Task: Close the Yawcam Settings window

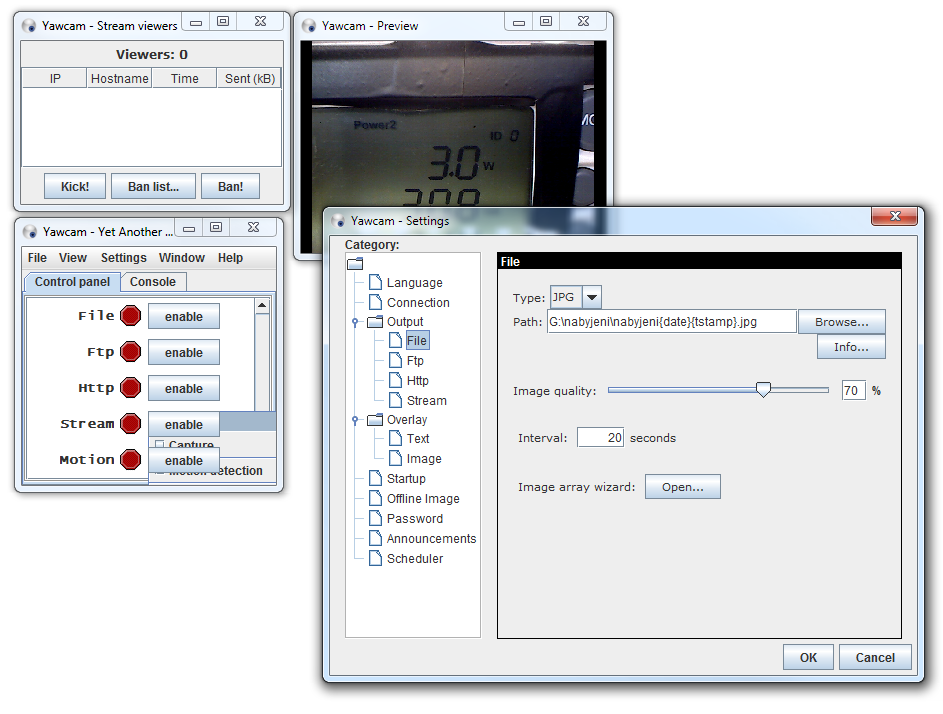Action: pos(895,217)
